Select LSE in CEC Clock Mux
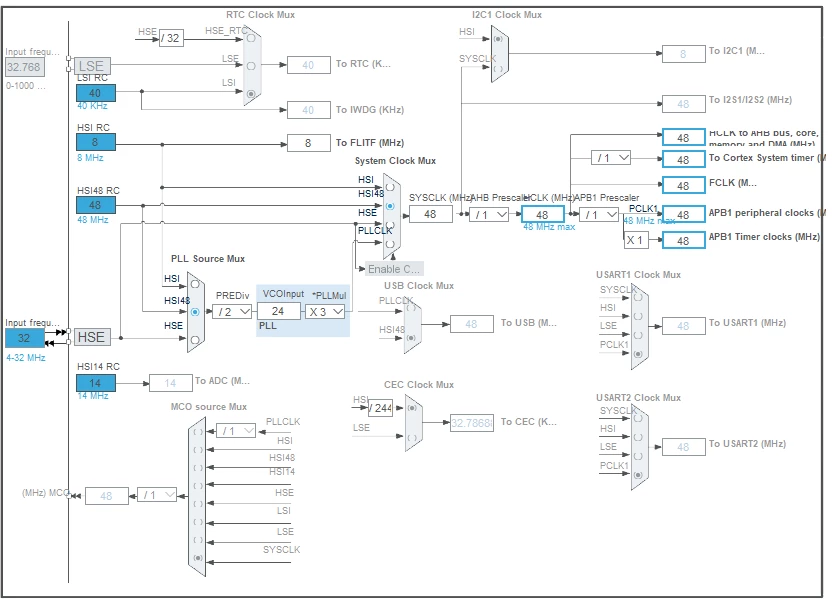Viewport: 832px width, 599px height. (x=412, y=438)
